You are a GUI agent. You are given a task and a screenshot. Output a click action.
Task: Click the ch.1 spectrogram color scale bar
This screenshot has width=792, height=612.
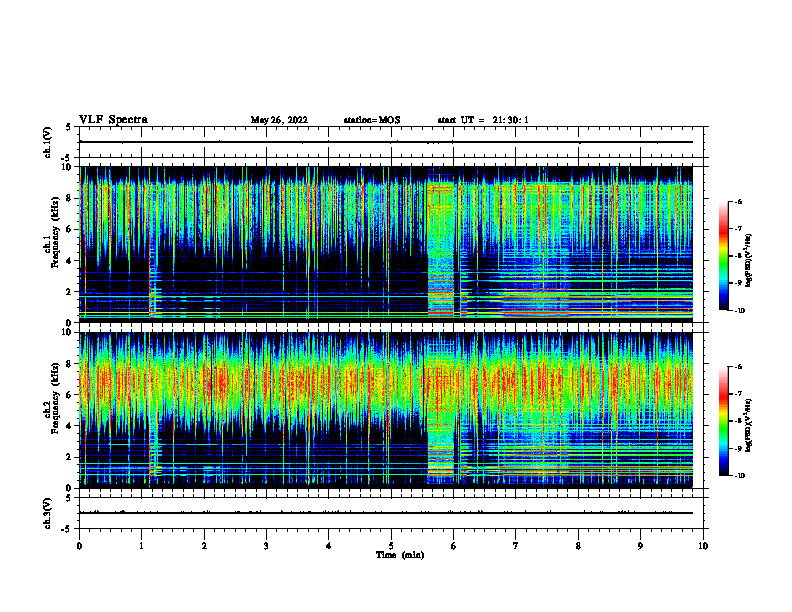click(x=723, y=256)
